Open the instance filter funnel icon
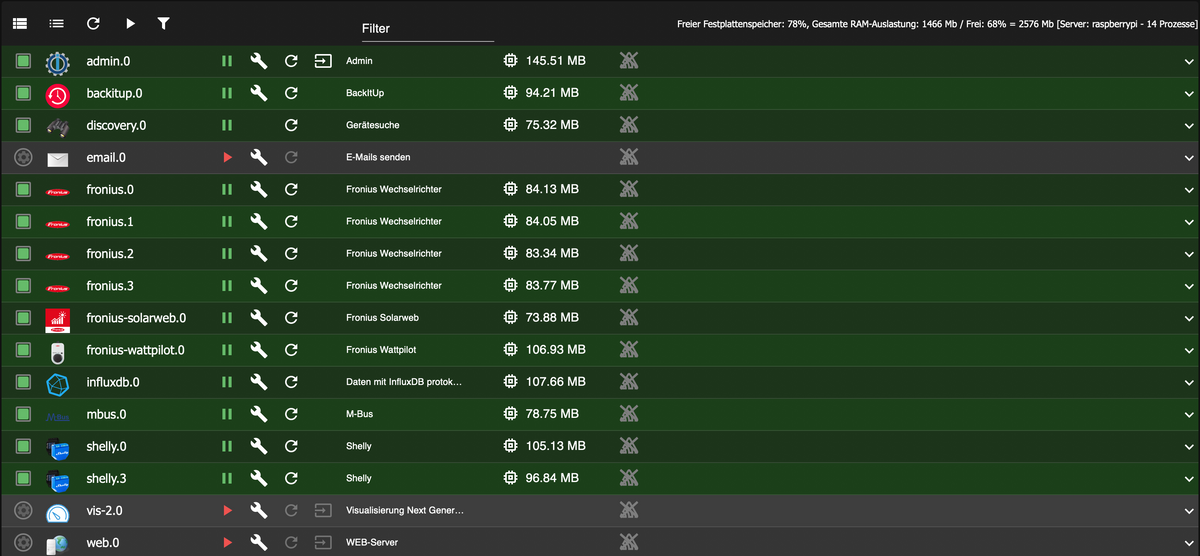Image resolution: width=1200 pixels, height=556 pixels. tap(163, 22)
